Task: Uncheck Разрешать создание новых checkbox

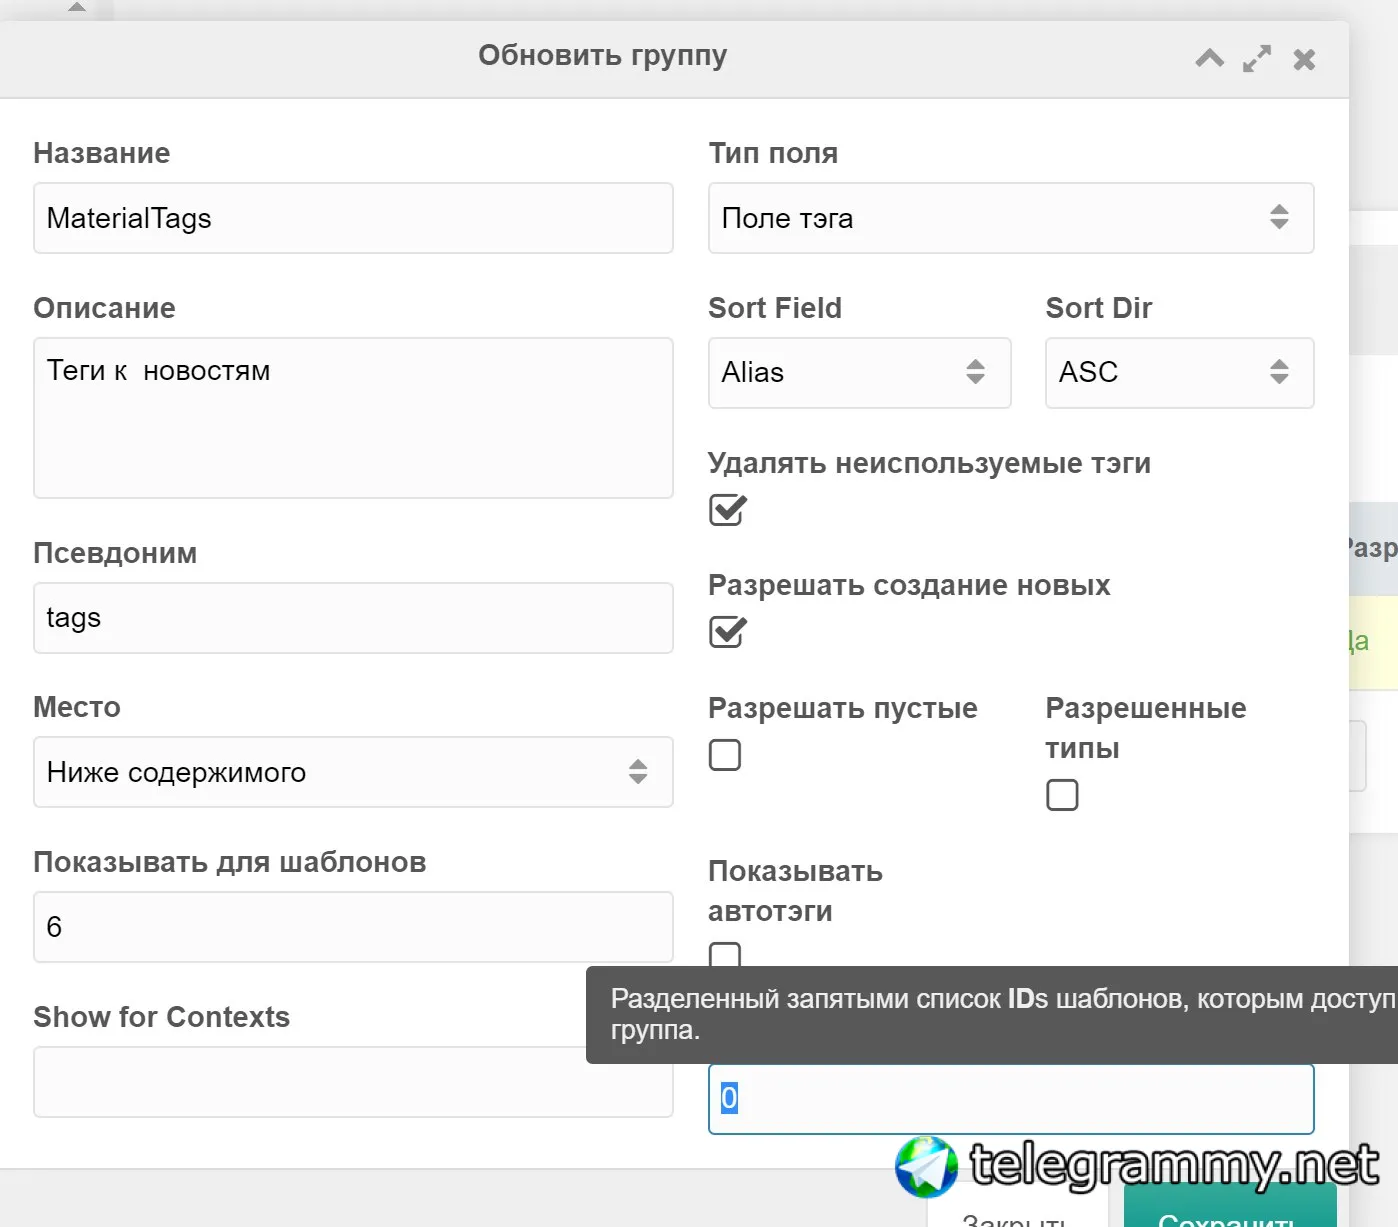Action: click(727, 632)
